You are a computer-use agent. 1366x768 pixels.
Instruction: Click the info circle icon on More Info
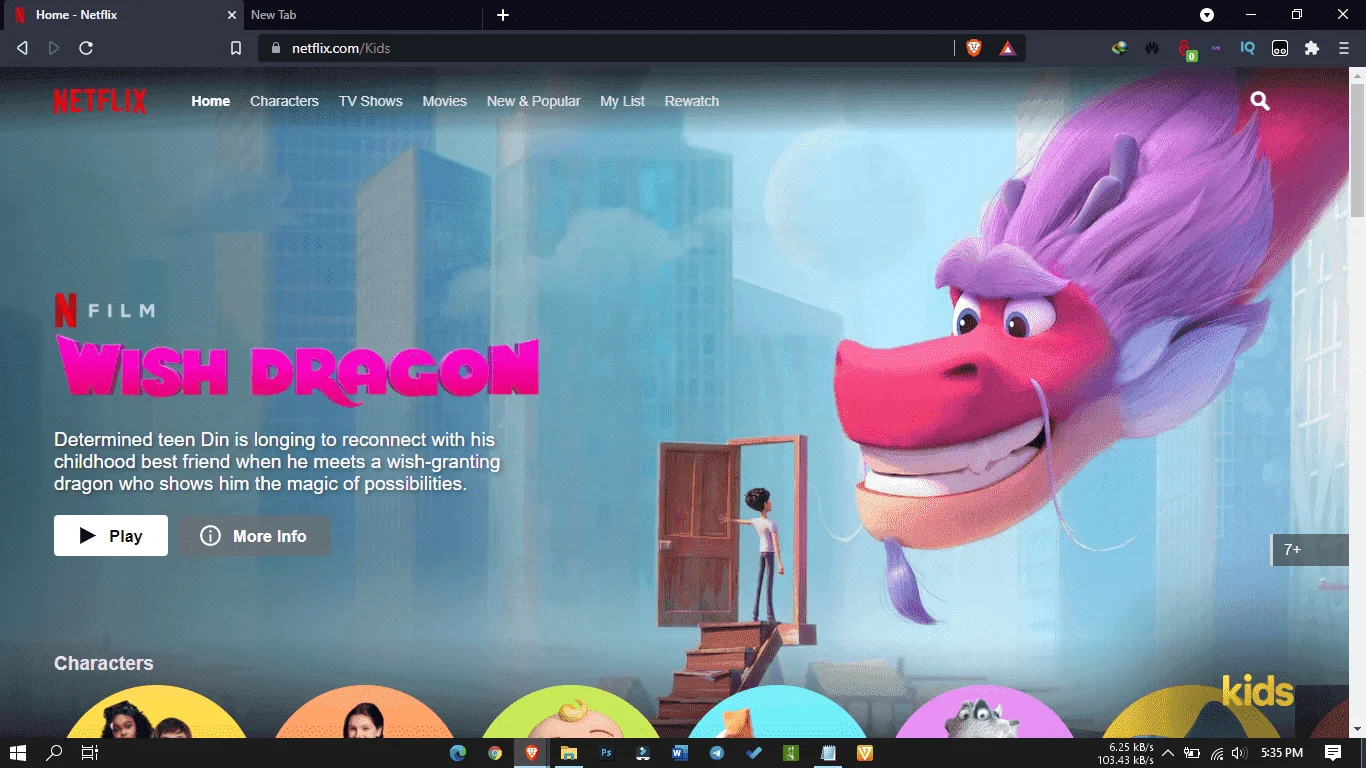click(x=210, y=536)
